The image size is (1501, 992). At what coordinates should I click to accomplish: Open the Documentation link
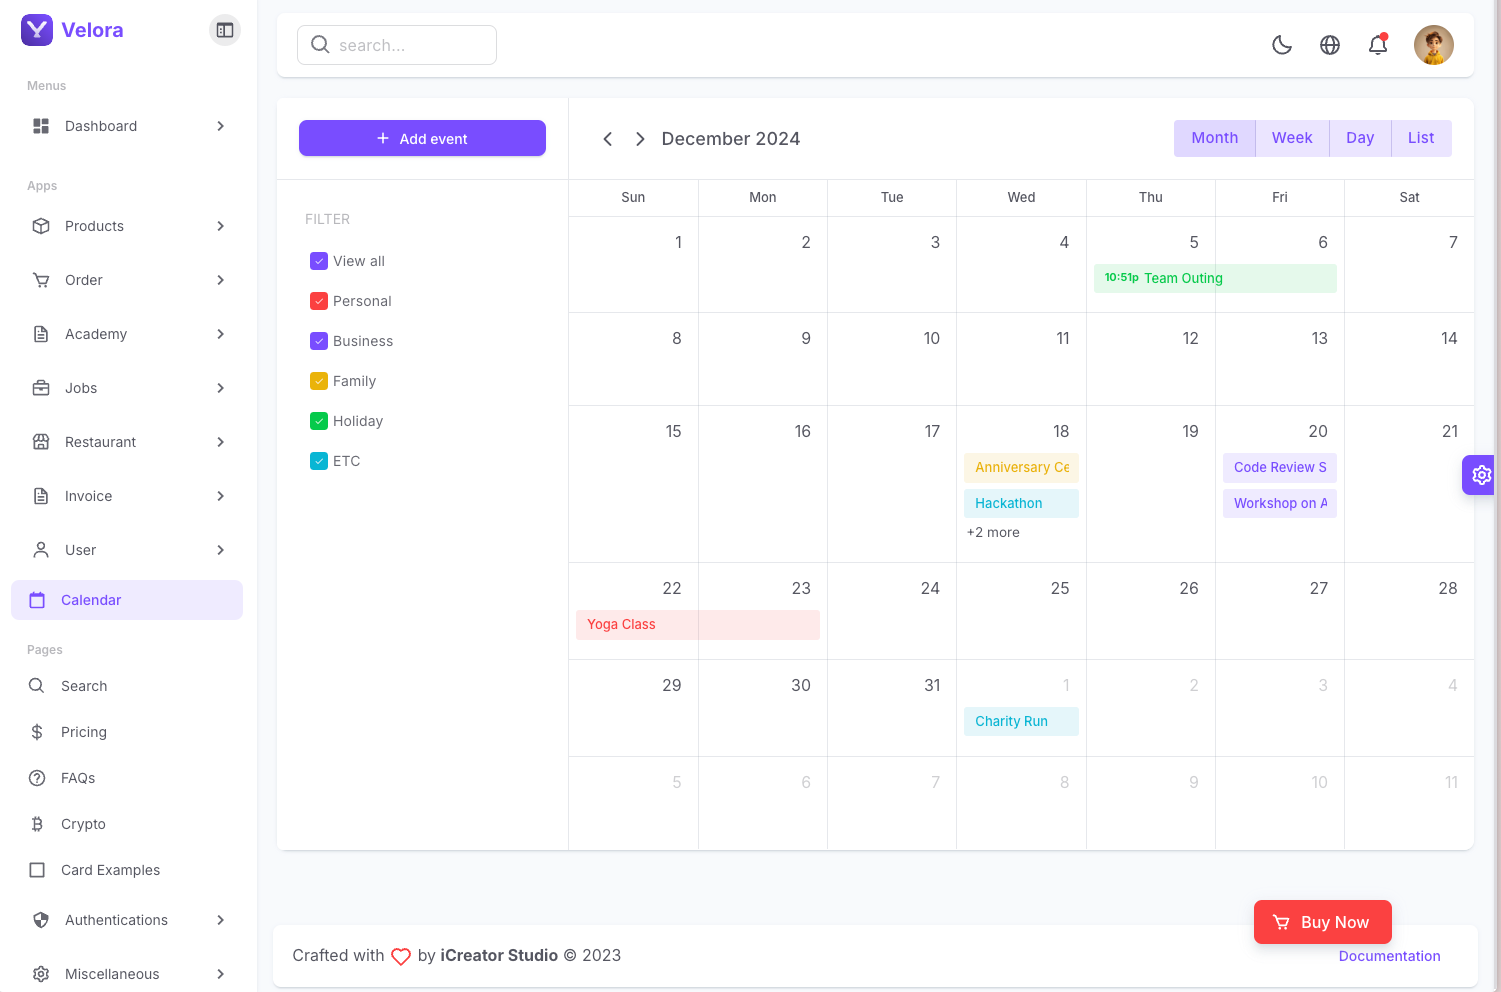[x=1389, y=956]
